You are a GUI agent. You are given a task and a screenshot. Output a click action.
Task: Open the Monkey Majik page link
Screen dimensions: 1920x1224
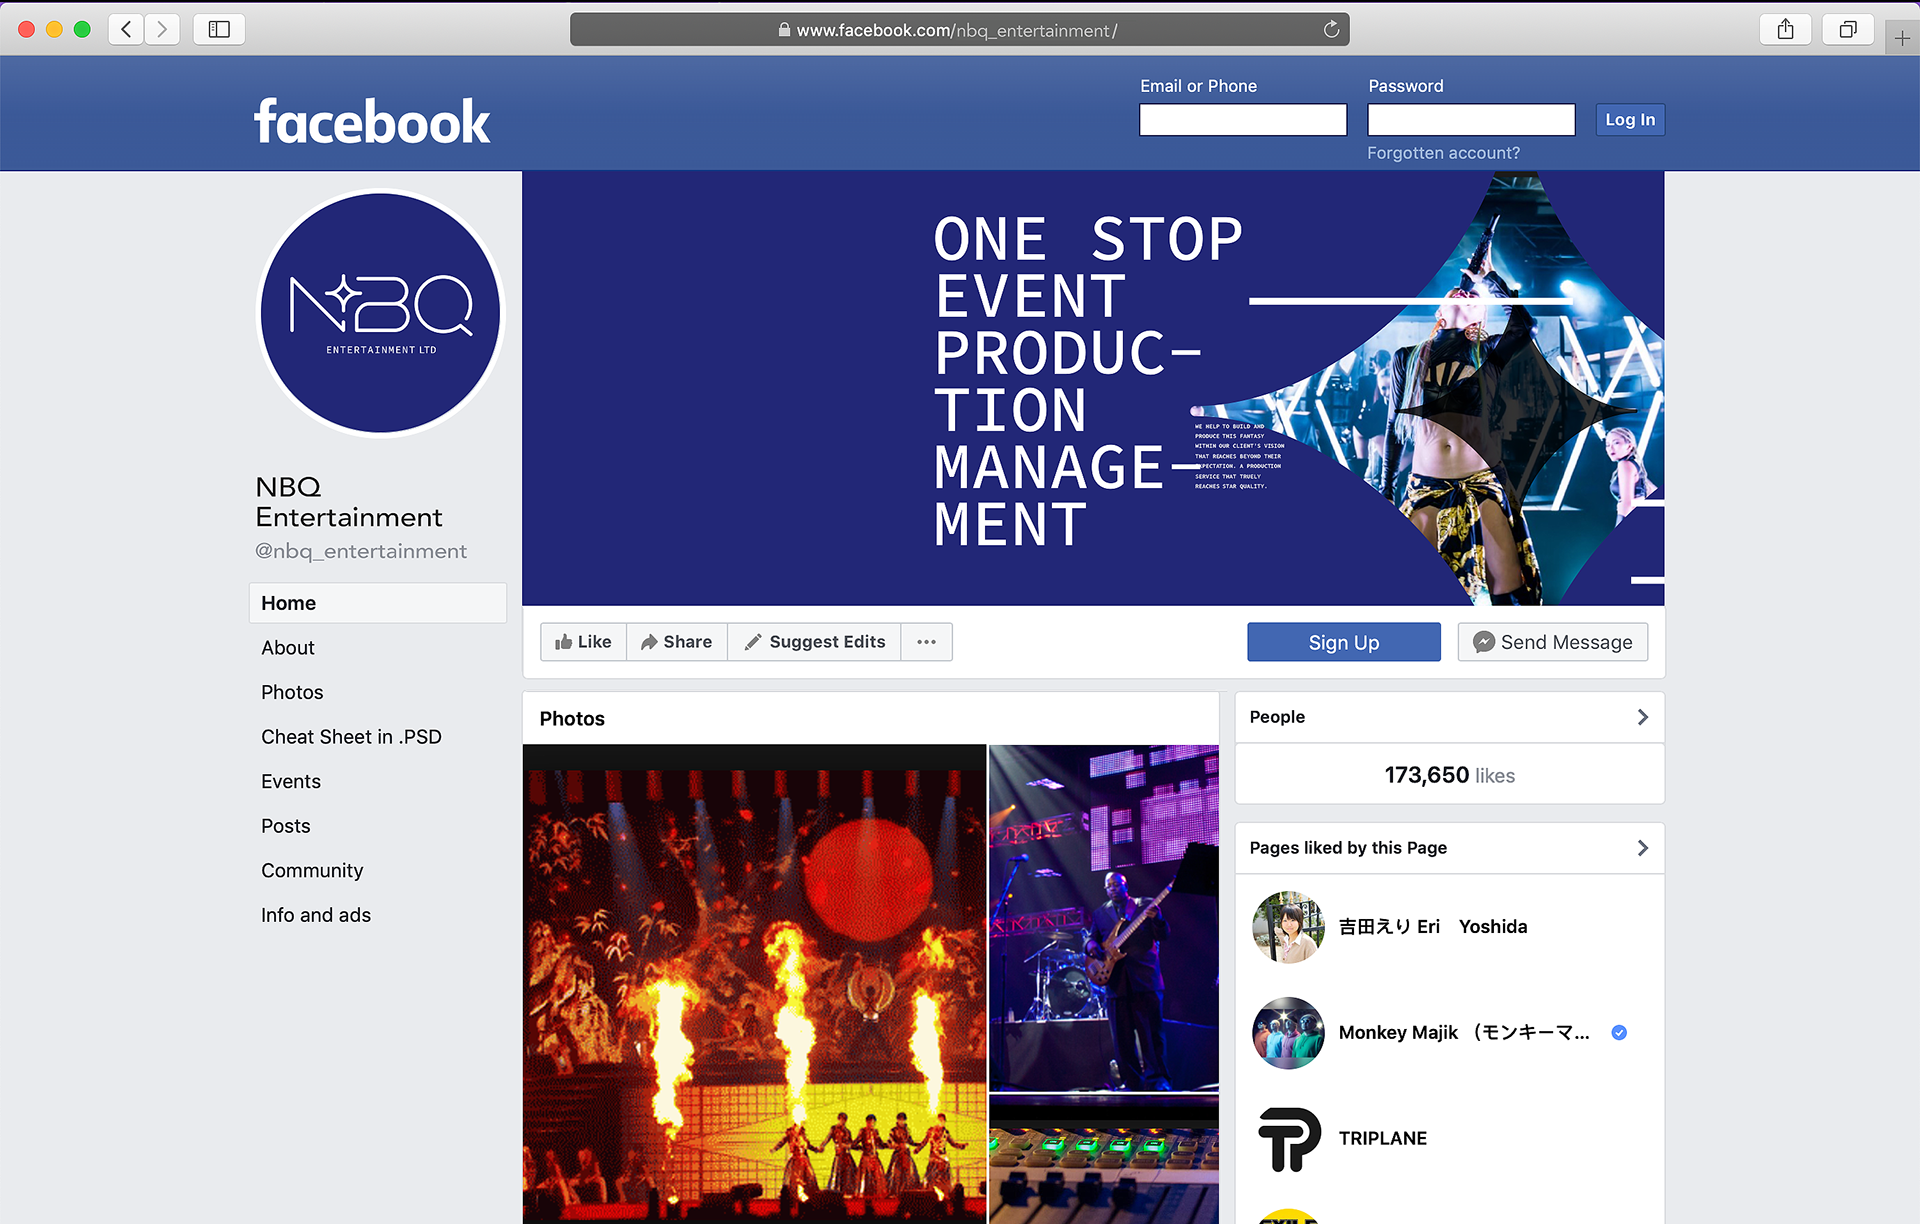(x=1464, y=1033)
